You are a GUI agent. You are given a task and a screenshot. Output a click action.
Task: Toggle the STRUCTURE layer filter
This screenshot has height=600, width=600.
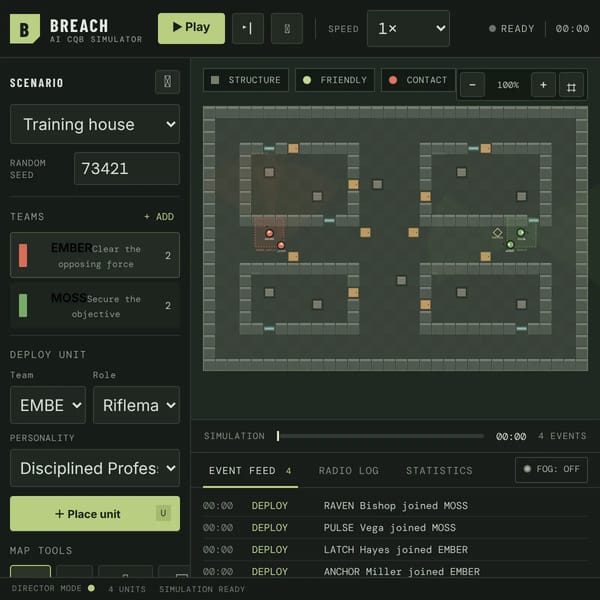246,80
